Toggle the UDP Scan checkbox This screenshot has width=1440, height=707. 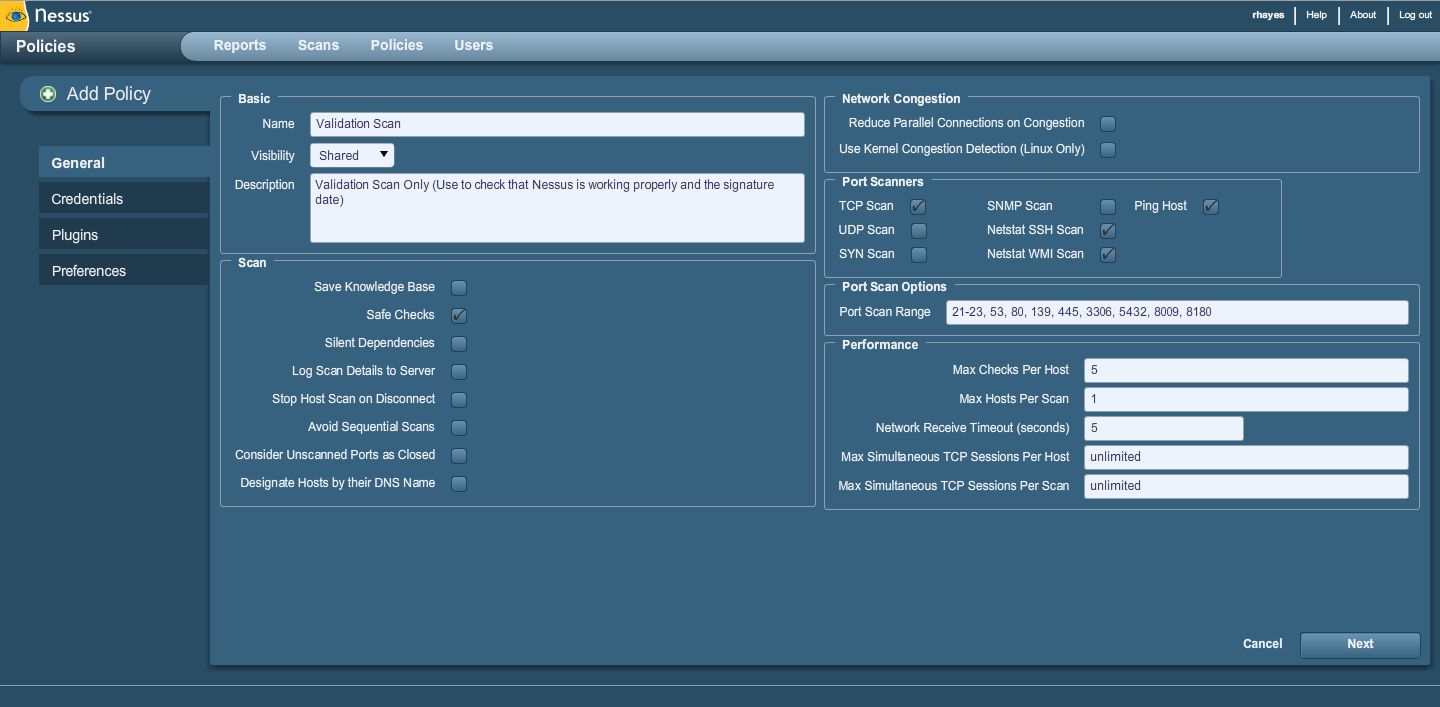(x=918, y=231)
